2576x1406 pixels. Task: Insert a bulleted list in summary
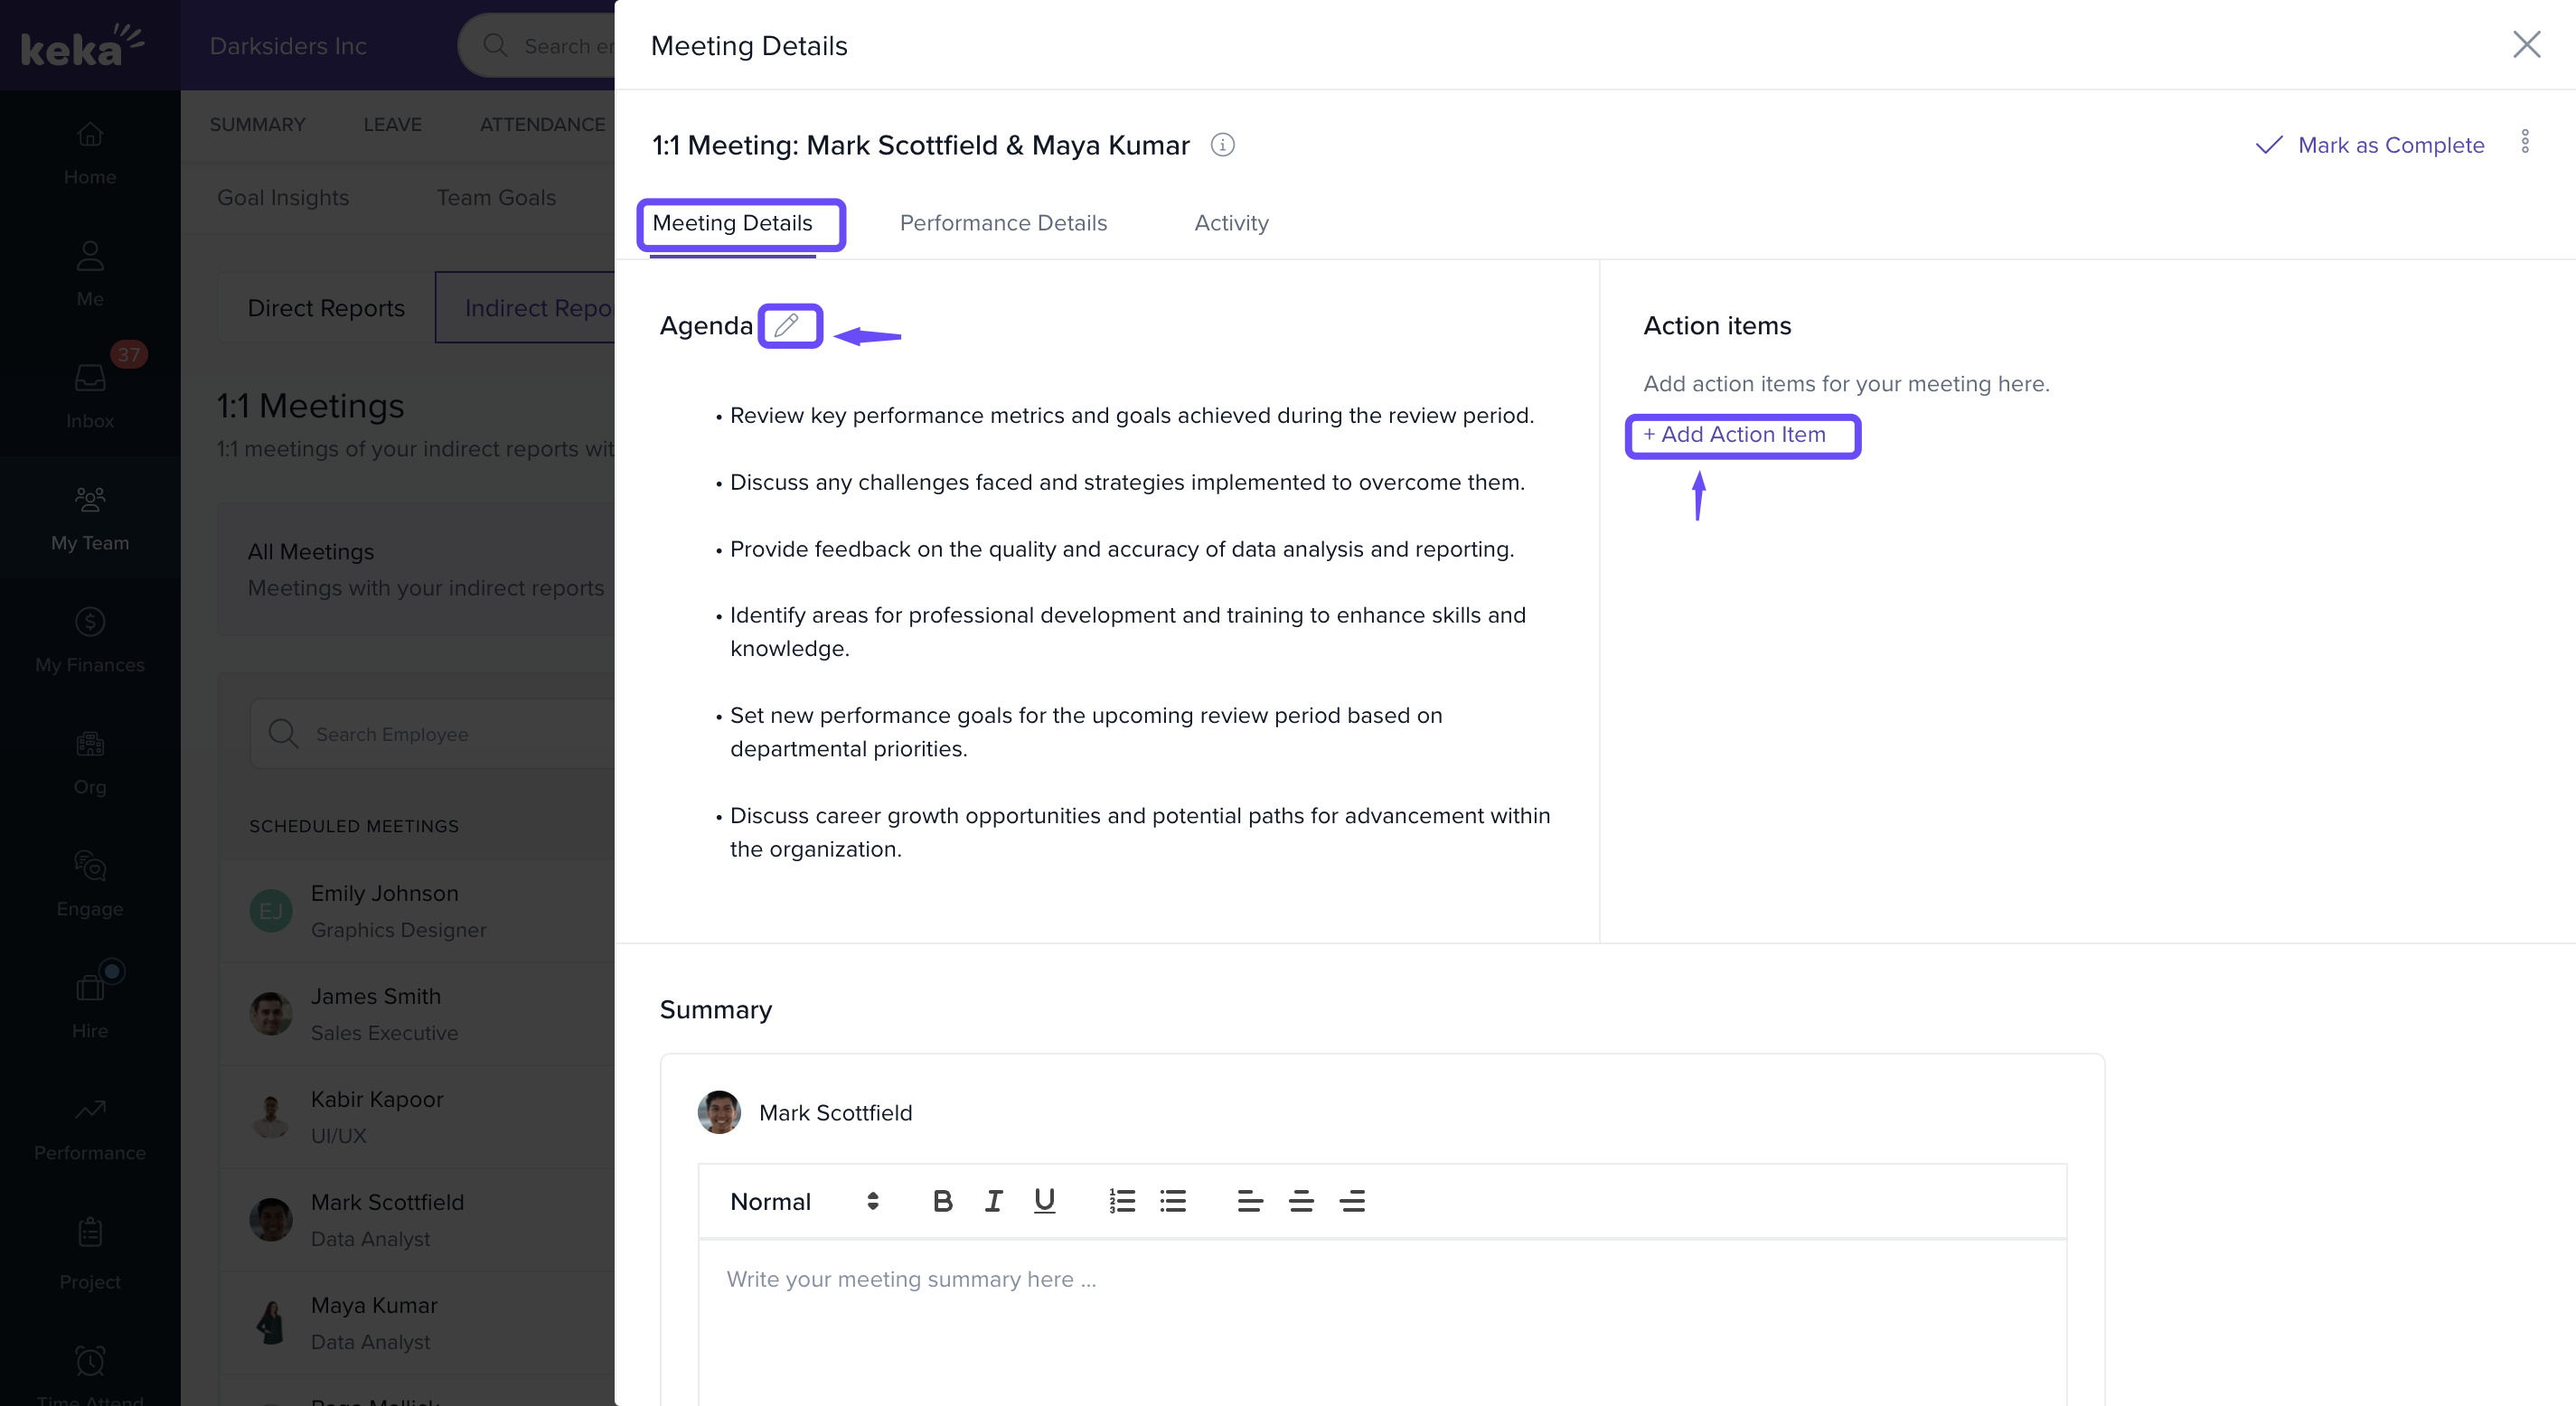(x=1173, y=1201)
